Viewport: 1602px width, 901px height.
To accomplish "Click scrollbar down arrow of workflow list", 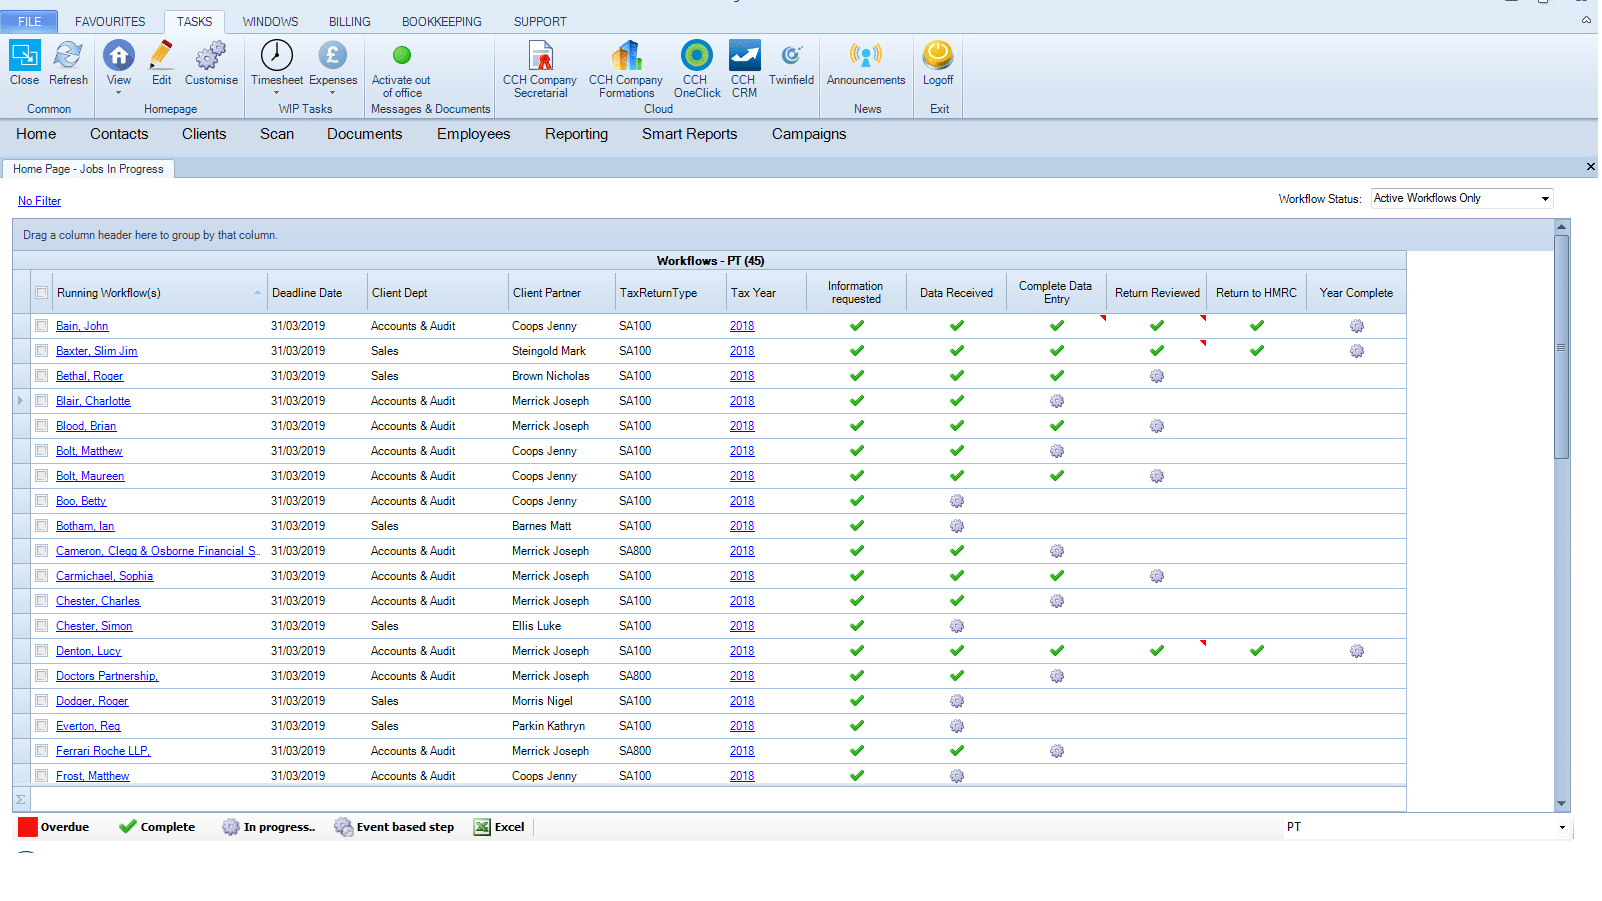I will (x=1561, y=803).
